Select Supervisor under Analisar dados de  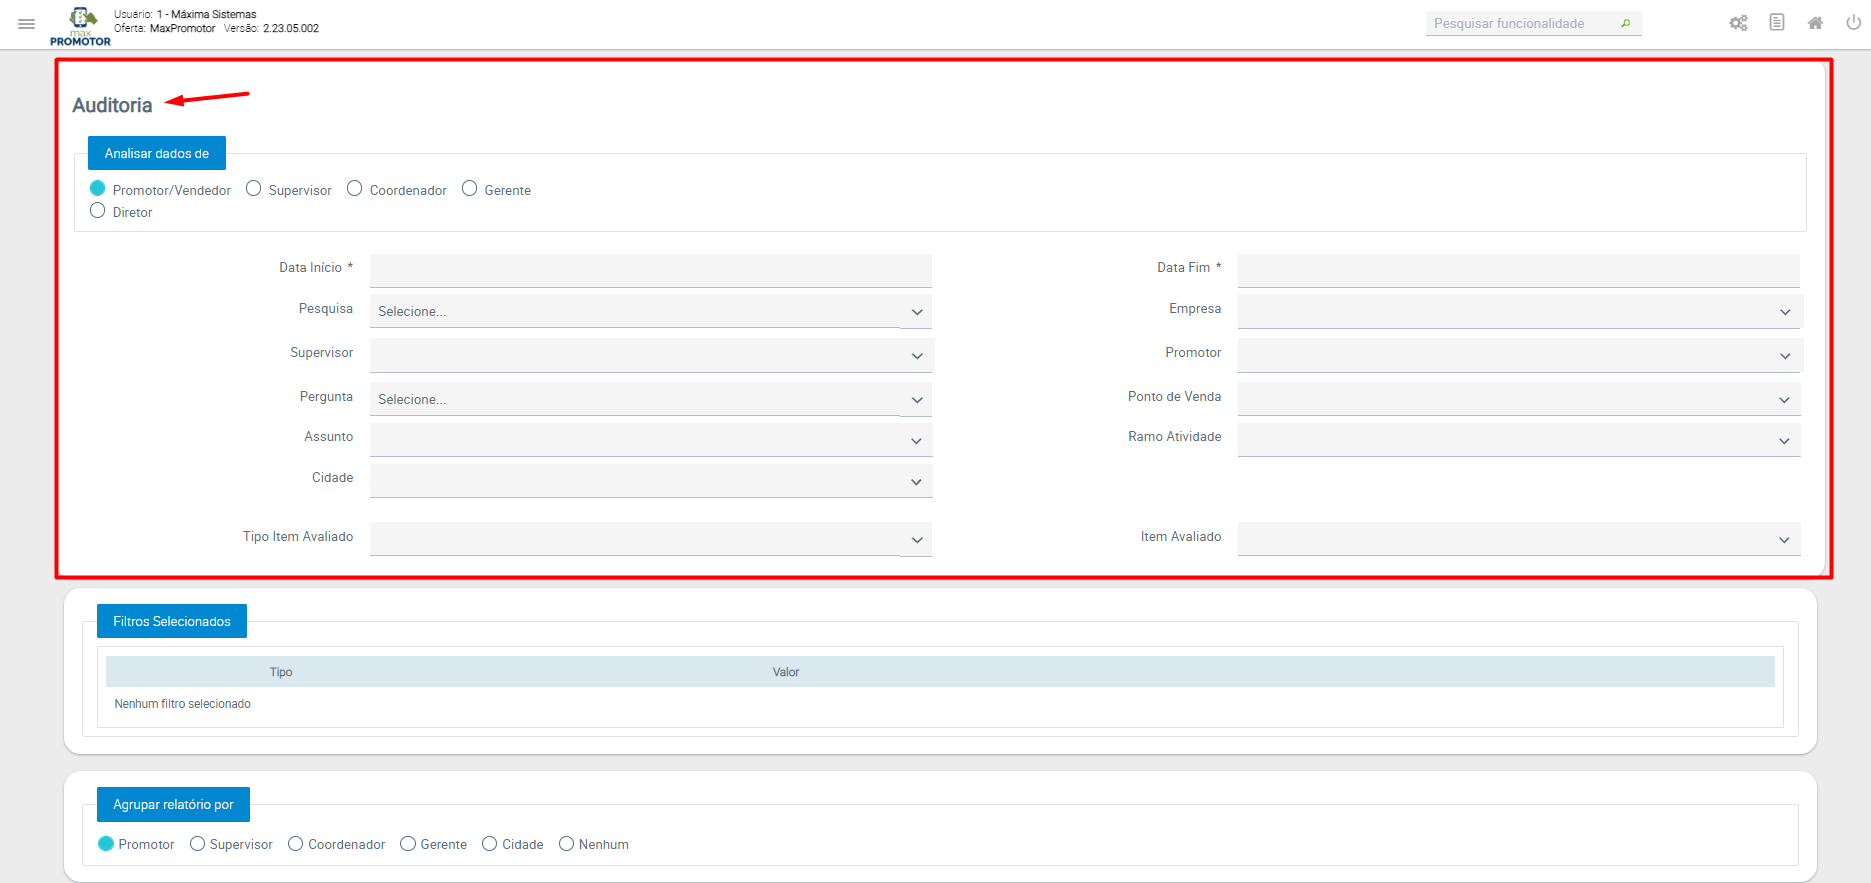254,189
